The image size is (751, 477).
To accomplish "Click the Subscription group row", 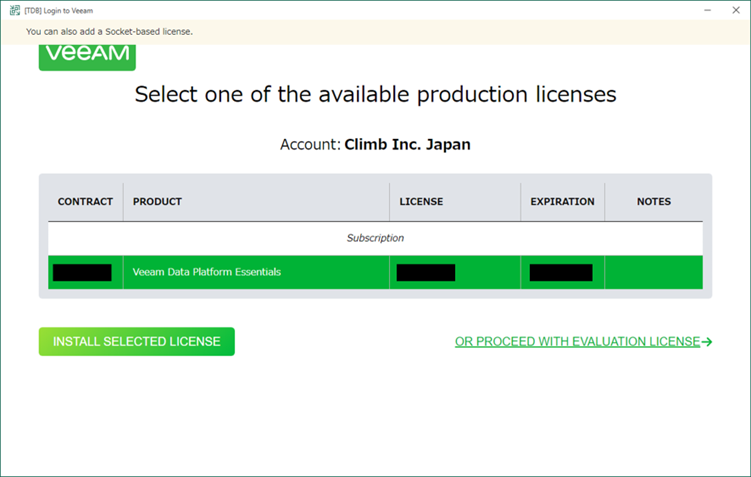I will (x=375, y=238).
